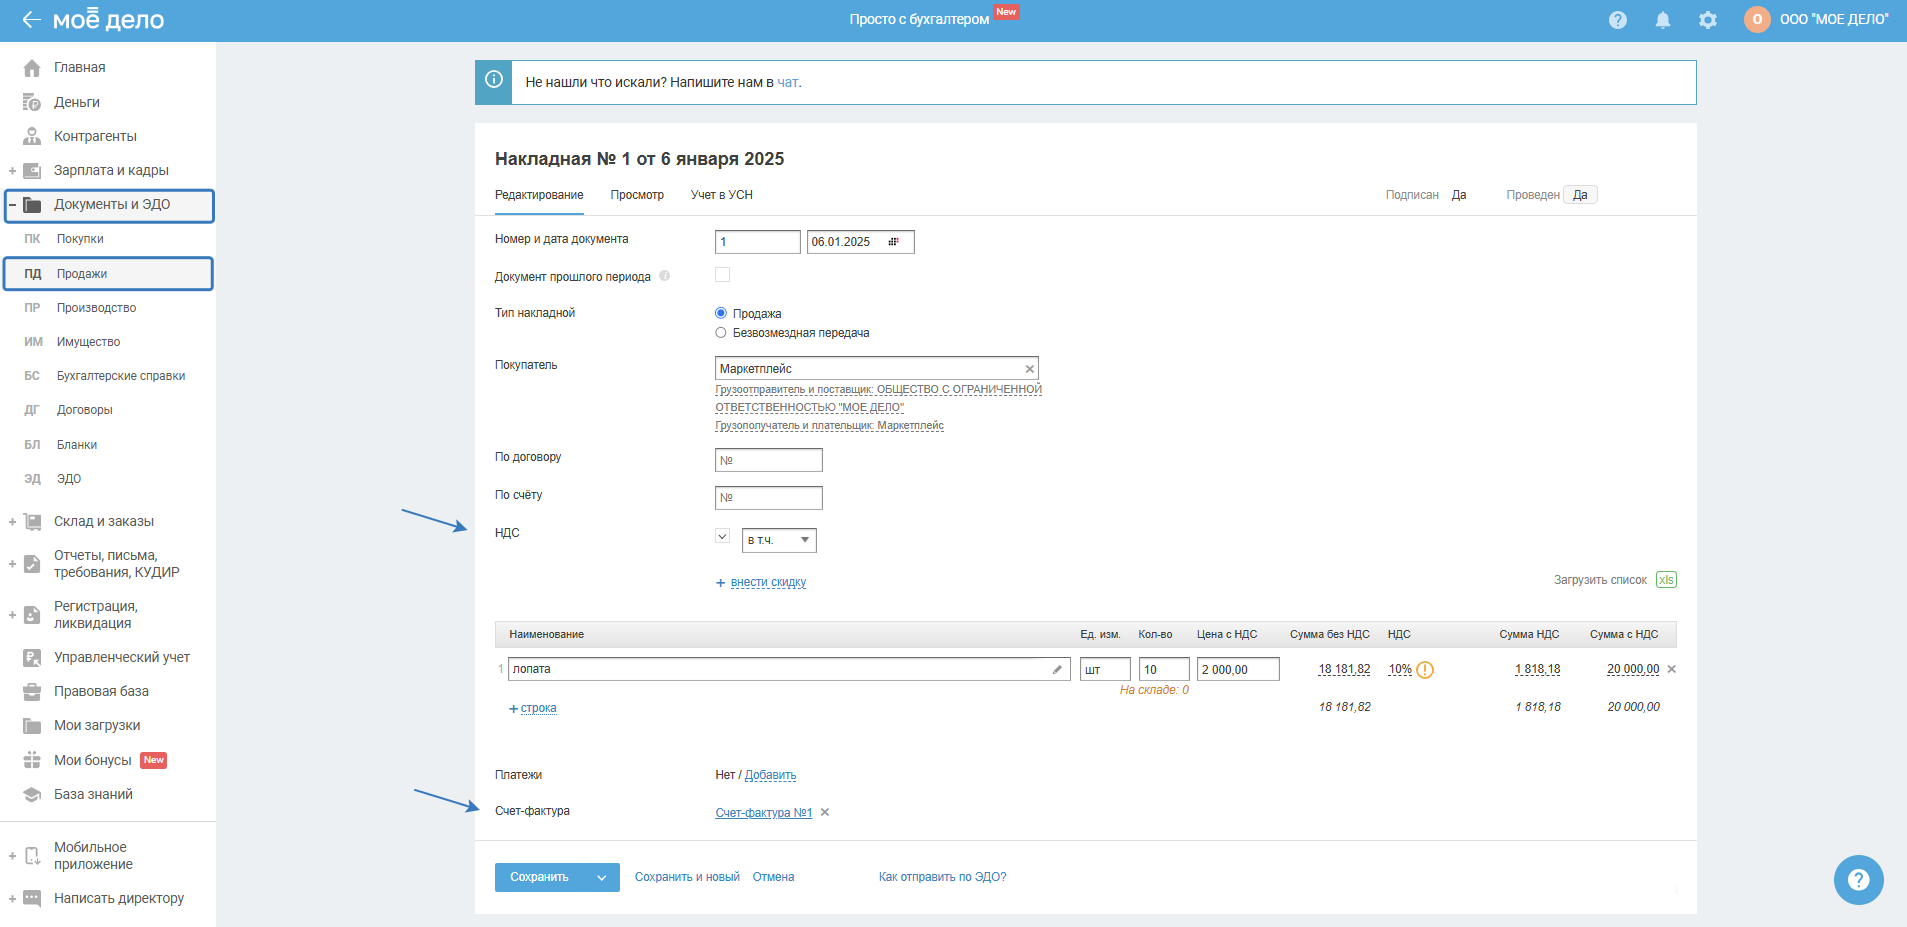Screen dimensions: 1907x927
Task: Open the floating help chat button
Action: click(x=1858, y=880)
